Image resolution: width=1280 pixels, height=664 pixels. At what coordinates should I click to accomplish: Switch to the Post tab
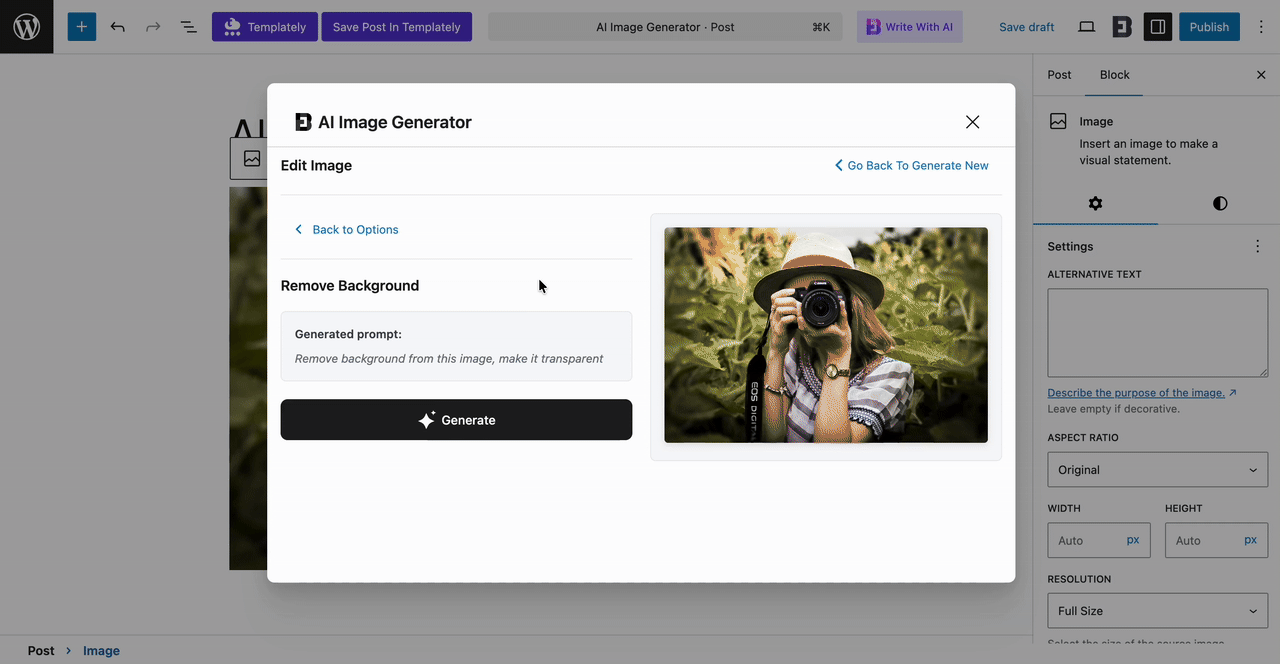(1059, 75)
